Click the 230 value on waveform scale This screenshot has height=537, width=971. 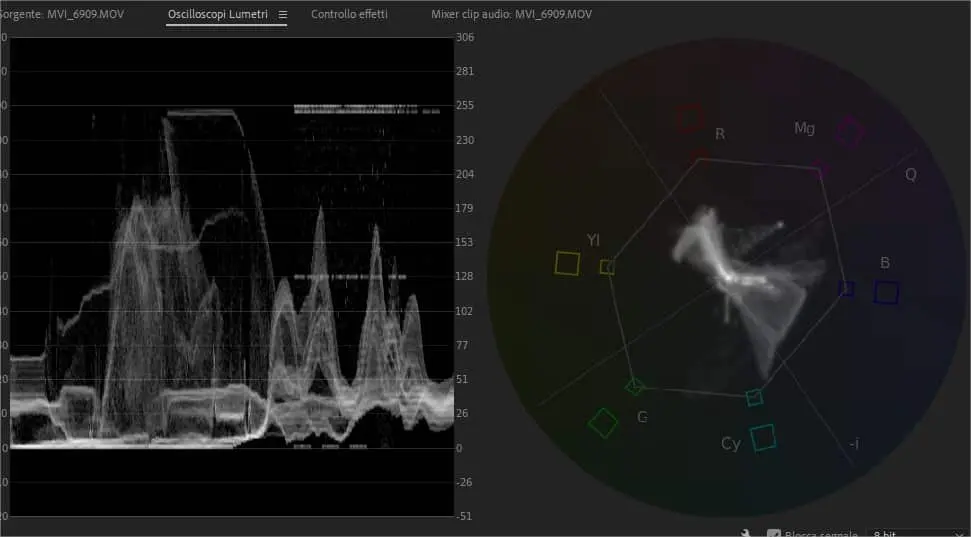click(465, 140)
